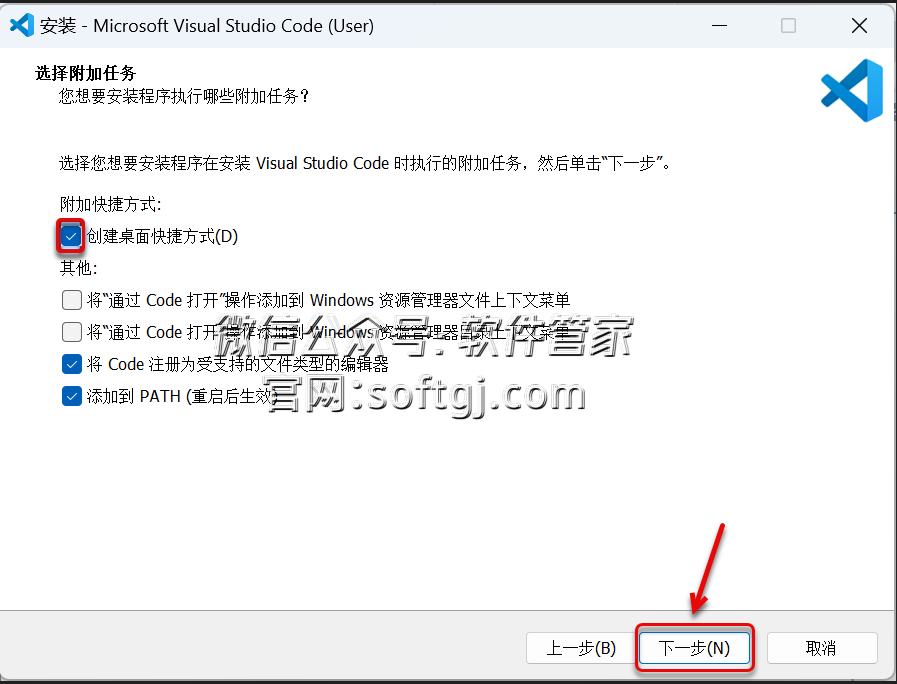Click the 附加快捷方式: group label
Viewport: 897px width, 684px height.
(x=111, y=204)
